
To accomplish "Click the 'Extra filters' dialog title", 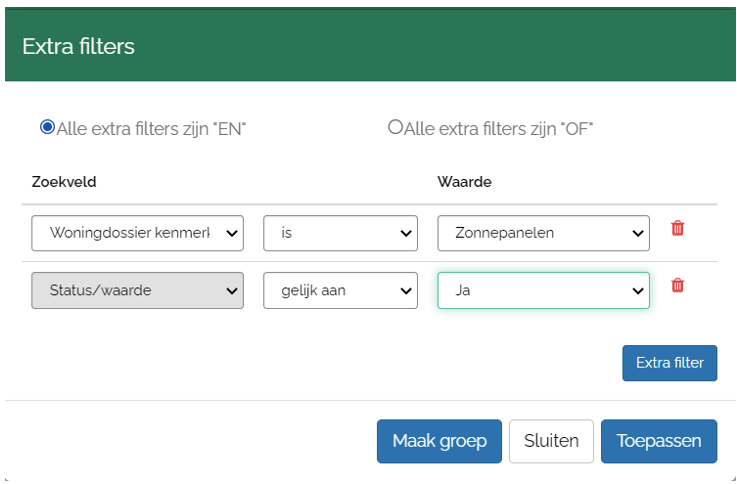I will (78, 46).
